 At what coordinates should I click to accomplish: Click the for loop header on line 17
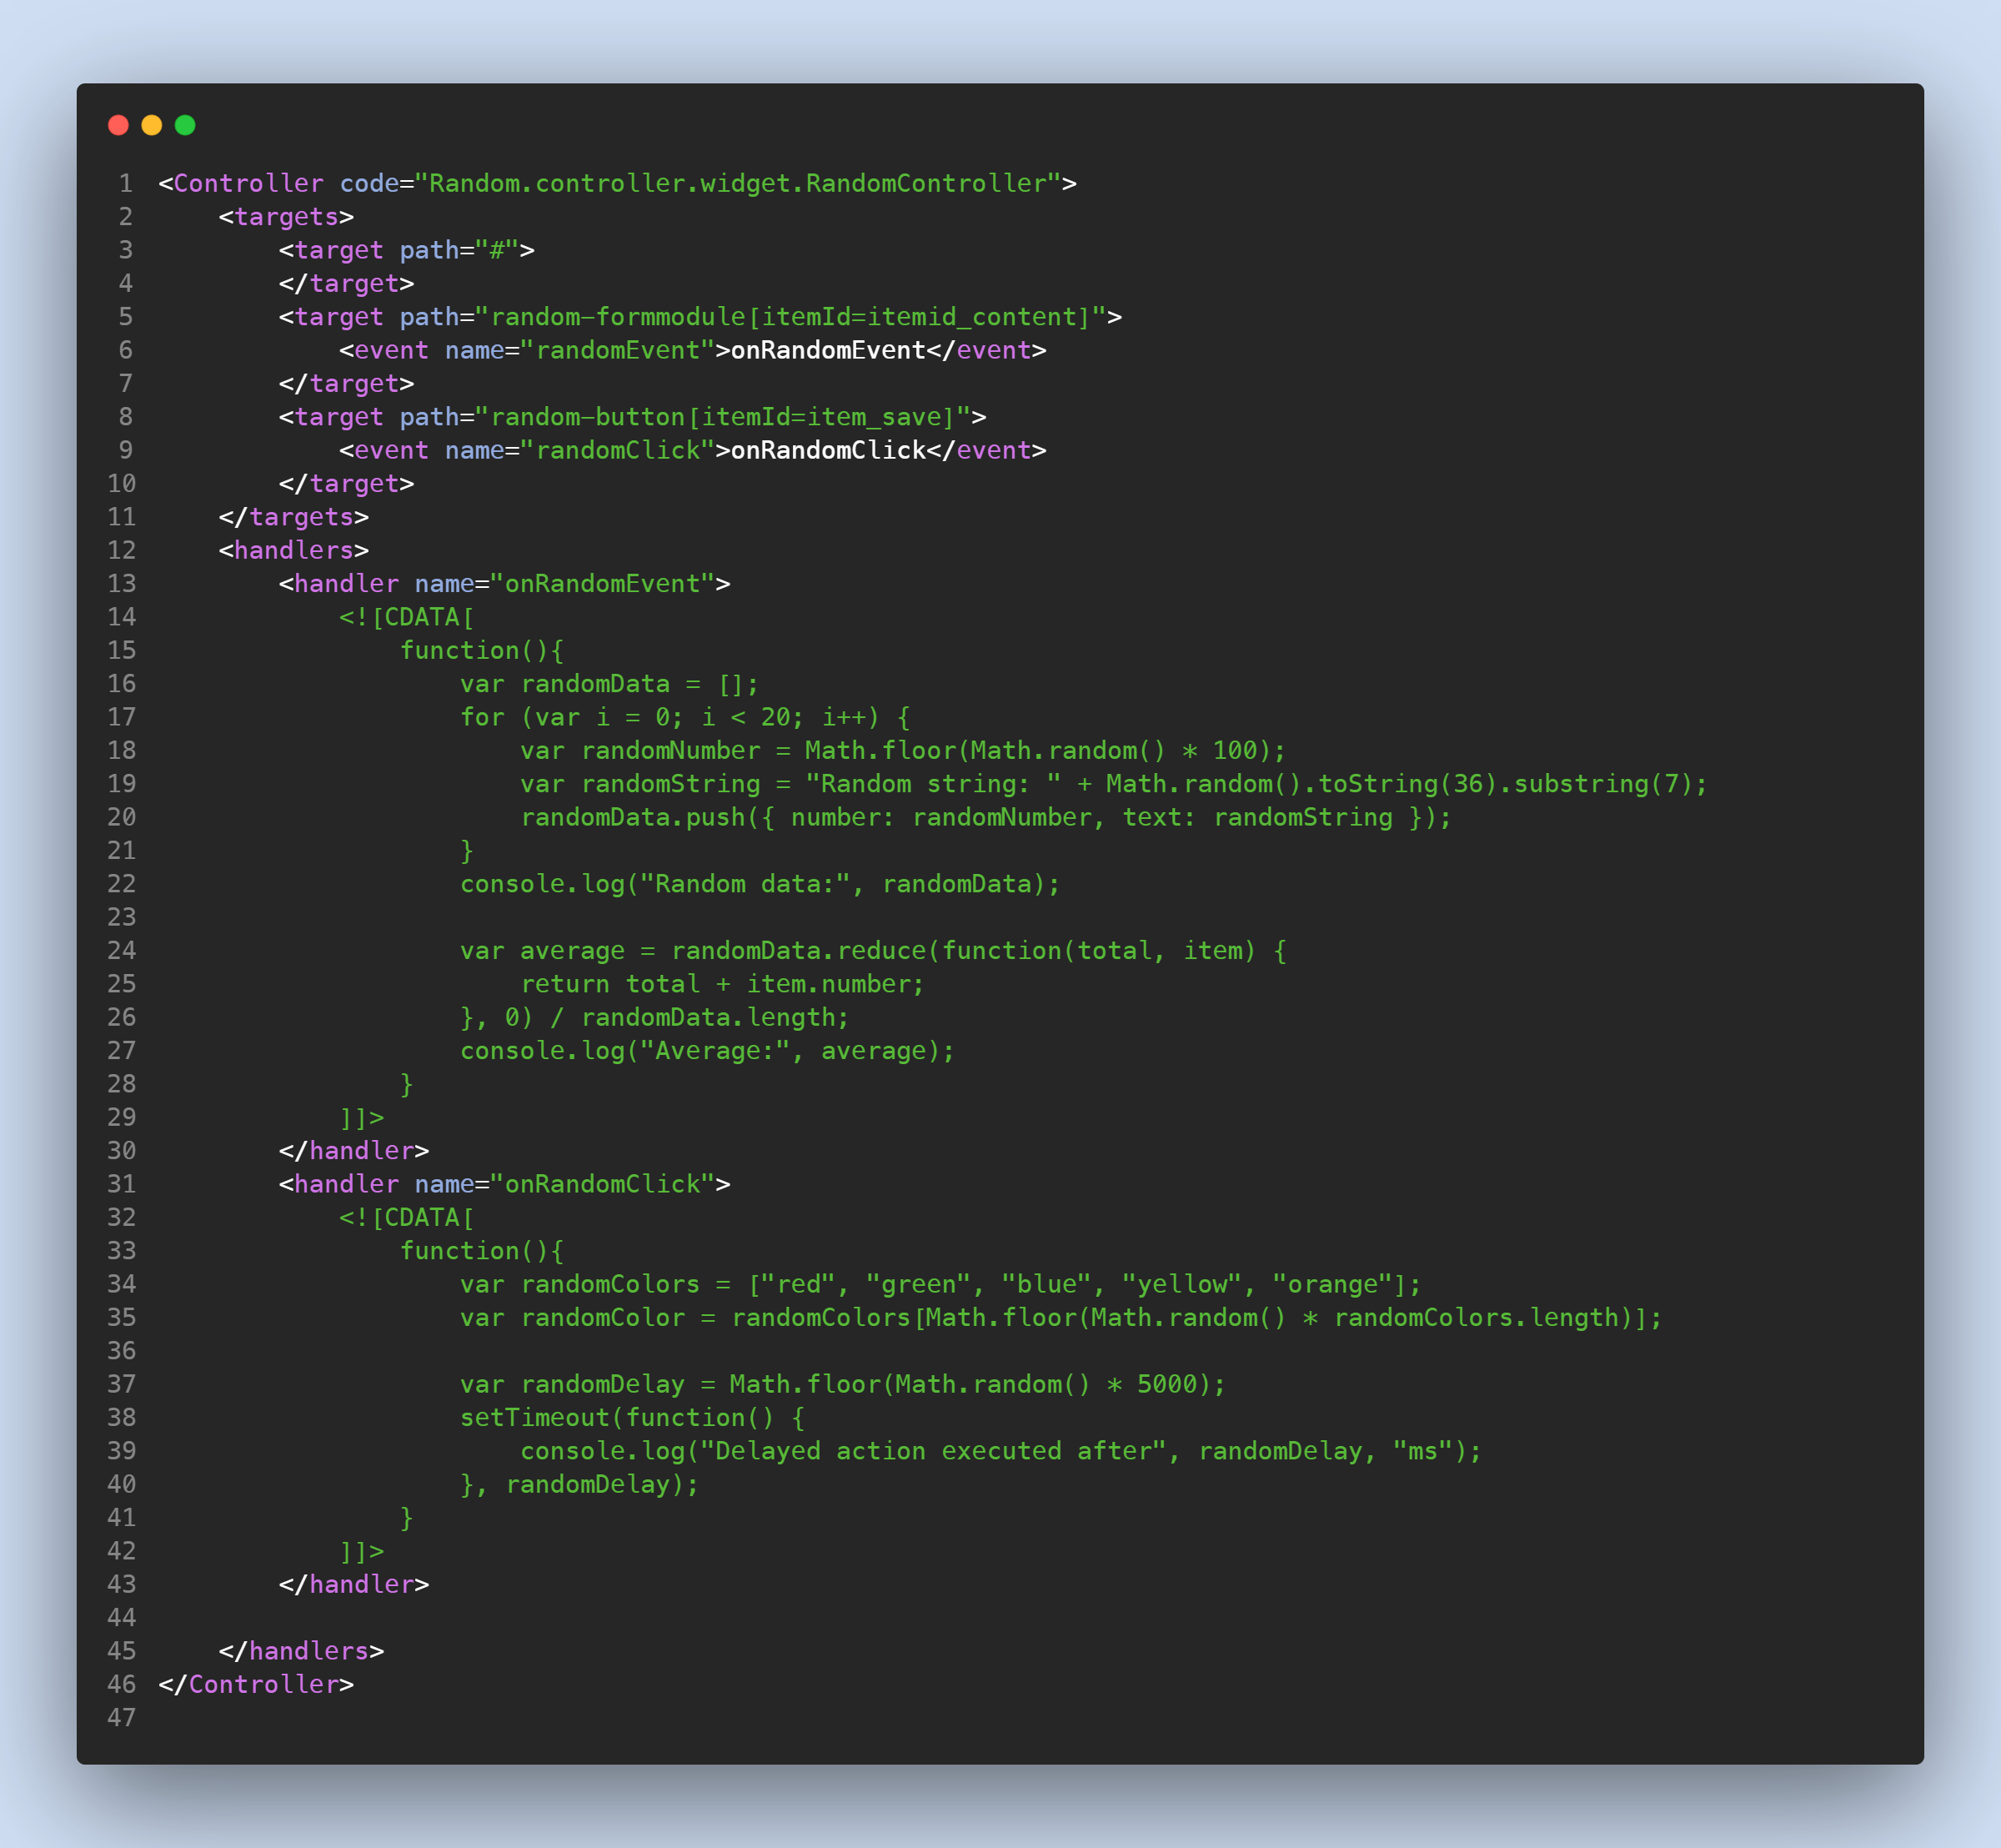pos(685,717)
